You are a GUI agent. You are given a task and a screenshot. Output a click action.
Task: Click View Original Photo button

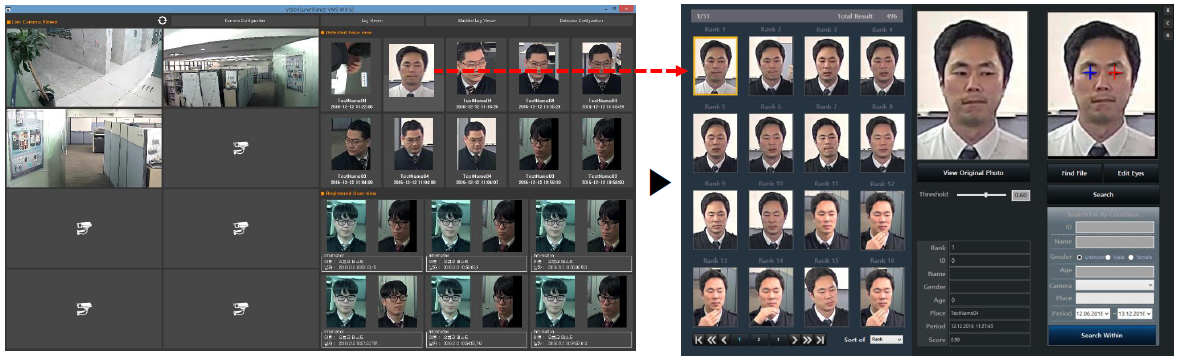pos(974,172)
